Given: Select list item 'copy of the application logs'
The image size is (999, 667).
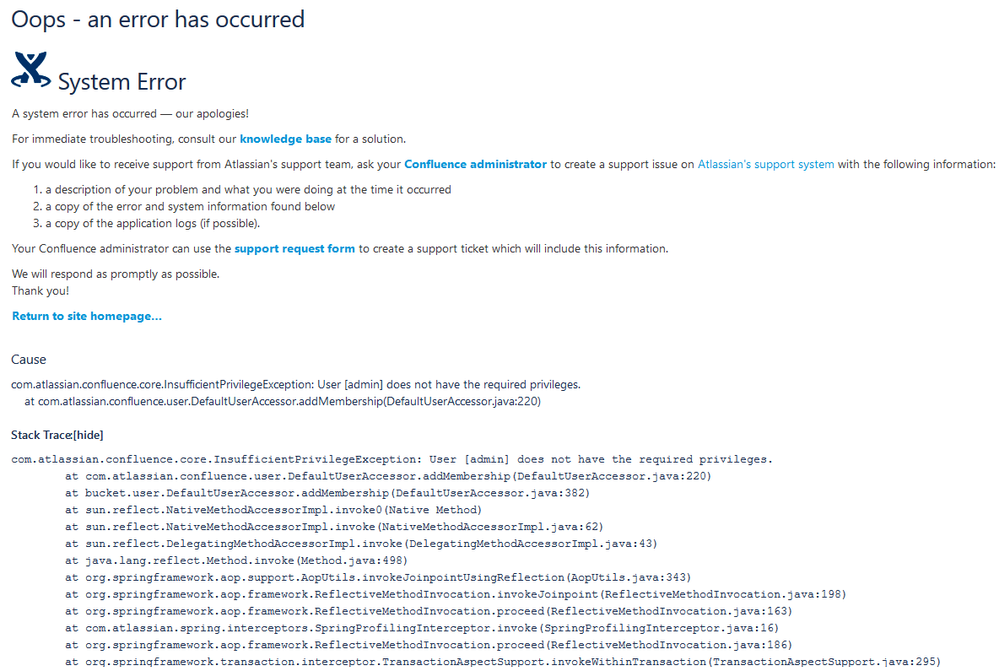Looking at the screenshot, I should [152, 223].
